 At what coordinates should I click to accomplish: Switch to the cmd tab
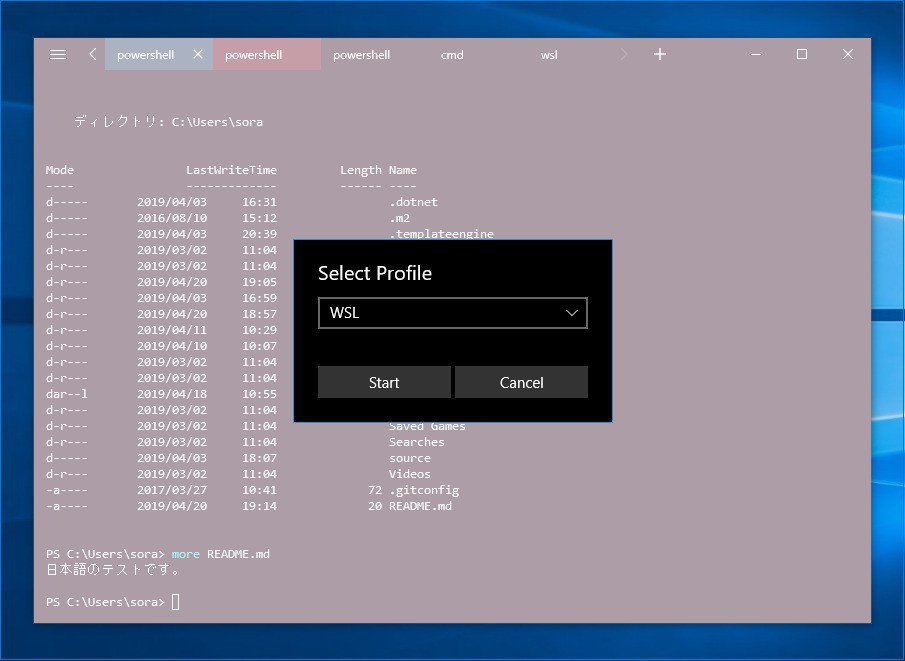tap(452, 55)
